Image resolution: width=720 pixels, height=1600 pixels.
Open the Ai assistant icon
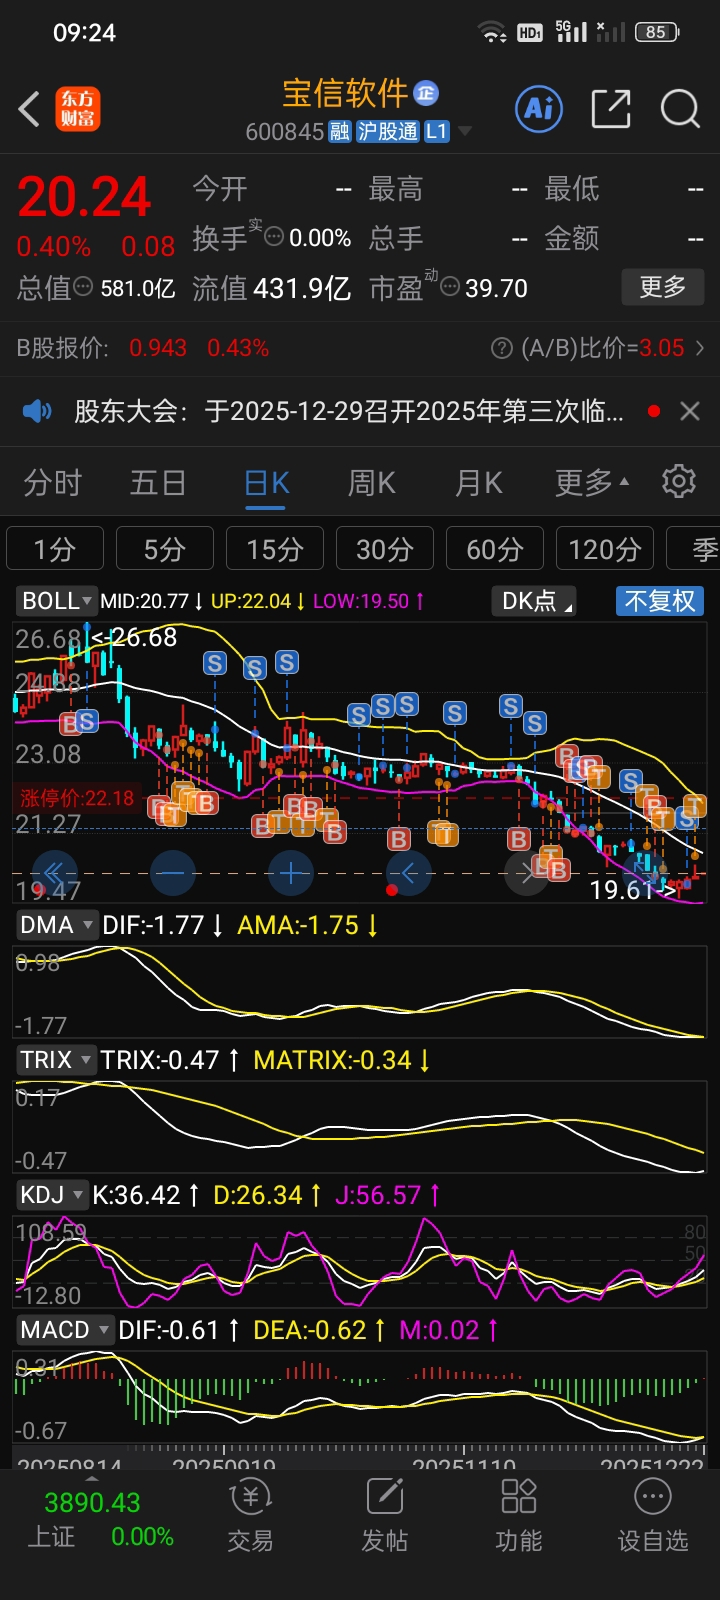(539, 108)
